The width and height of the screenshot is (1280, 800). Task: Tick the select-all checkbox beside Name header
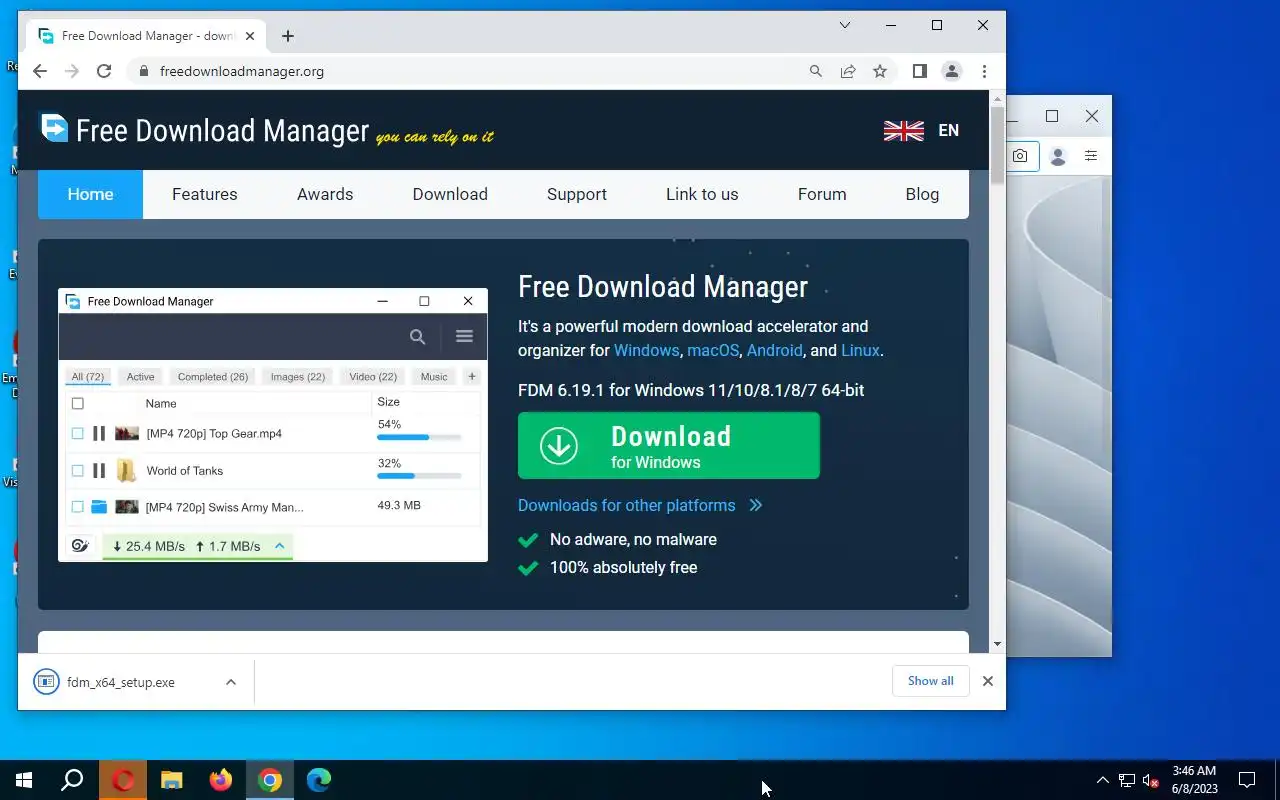click(x=78, y=404)
